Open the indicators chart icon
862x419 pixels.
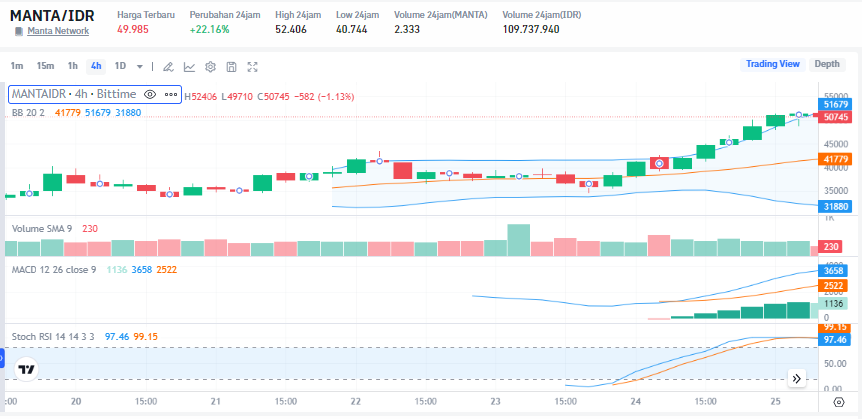click(189, 67)
